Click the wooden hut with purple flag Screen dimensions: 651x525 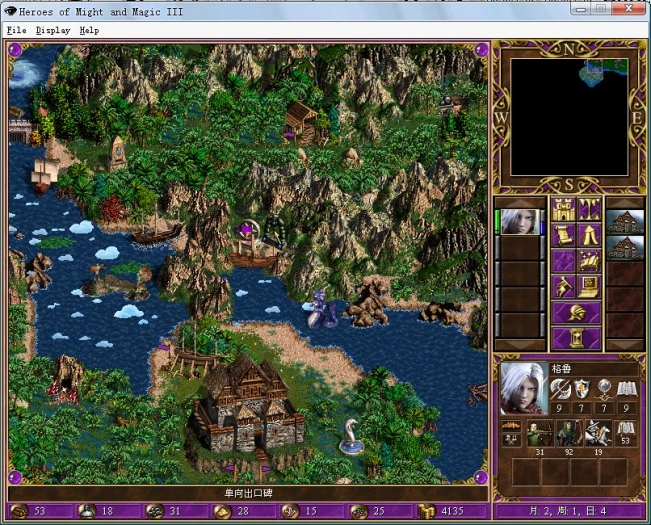tap(300, 122)
